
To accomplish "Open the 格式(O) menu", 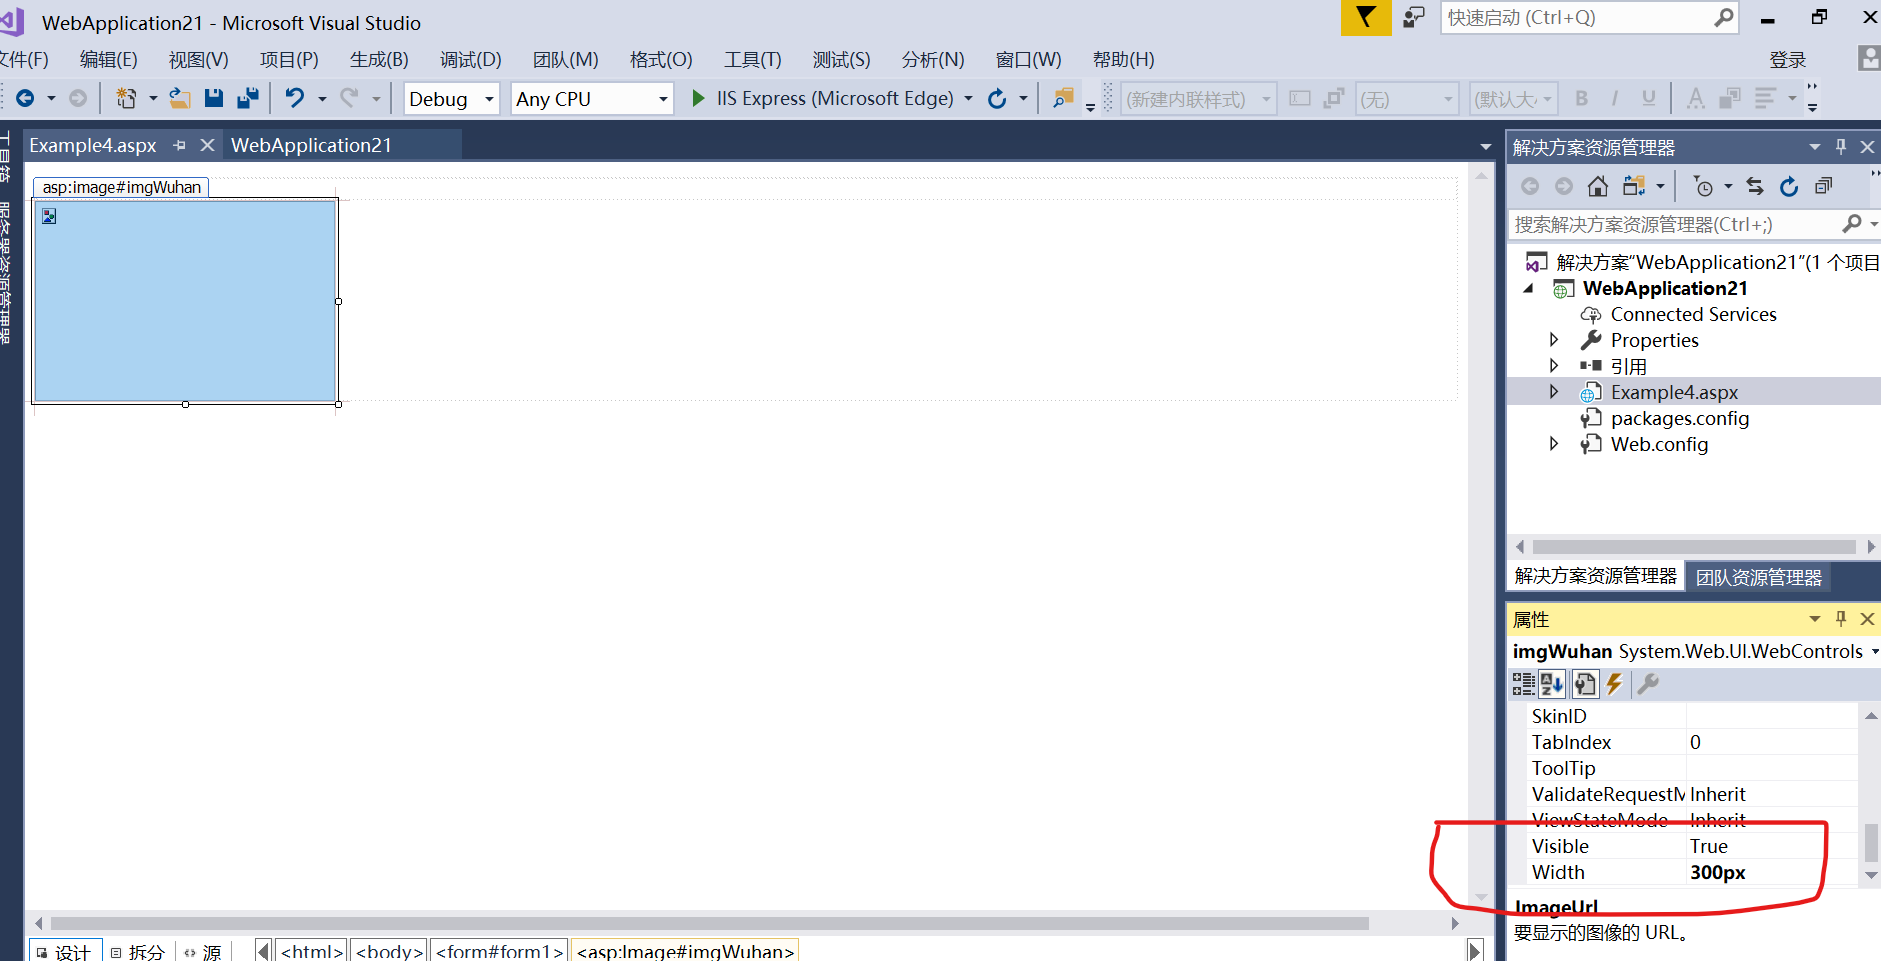I will pyautogui.click(x=659, y=59).
